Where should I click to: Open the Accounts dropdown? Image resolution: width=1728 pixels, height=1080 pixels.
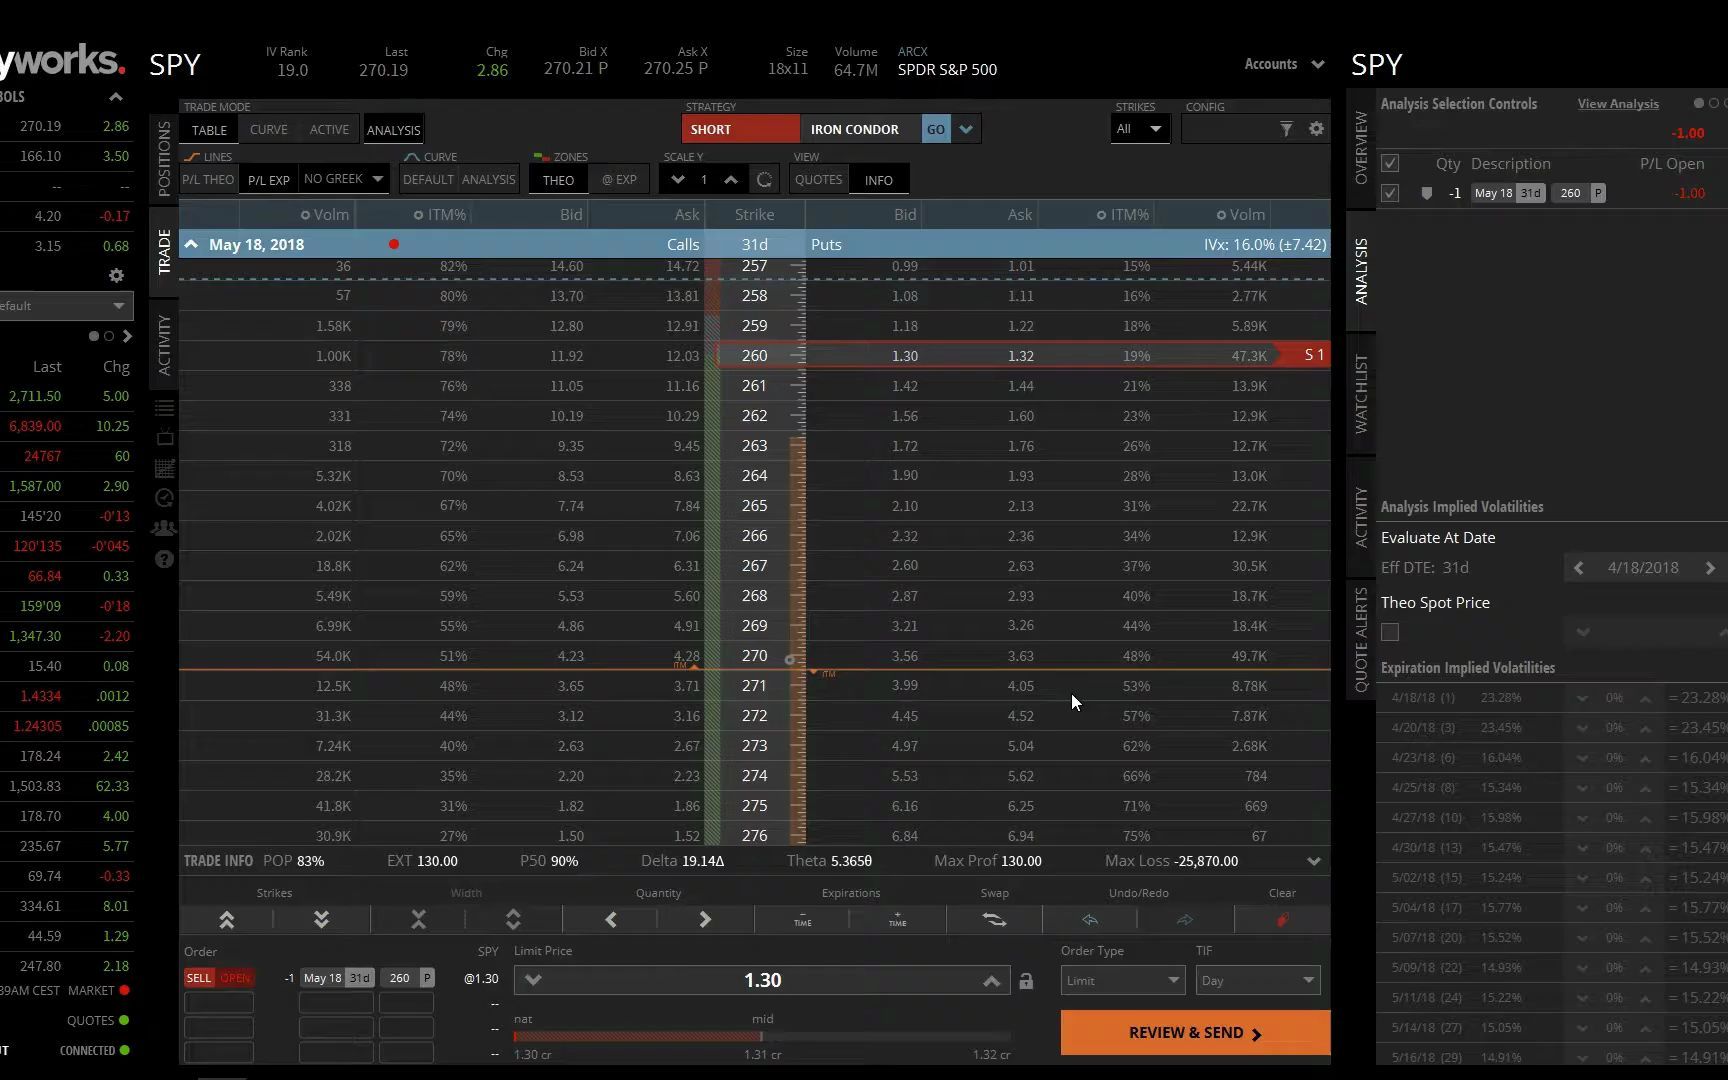(x=1284, y=64)
